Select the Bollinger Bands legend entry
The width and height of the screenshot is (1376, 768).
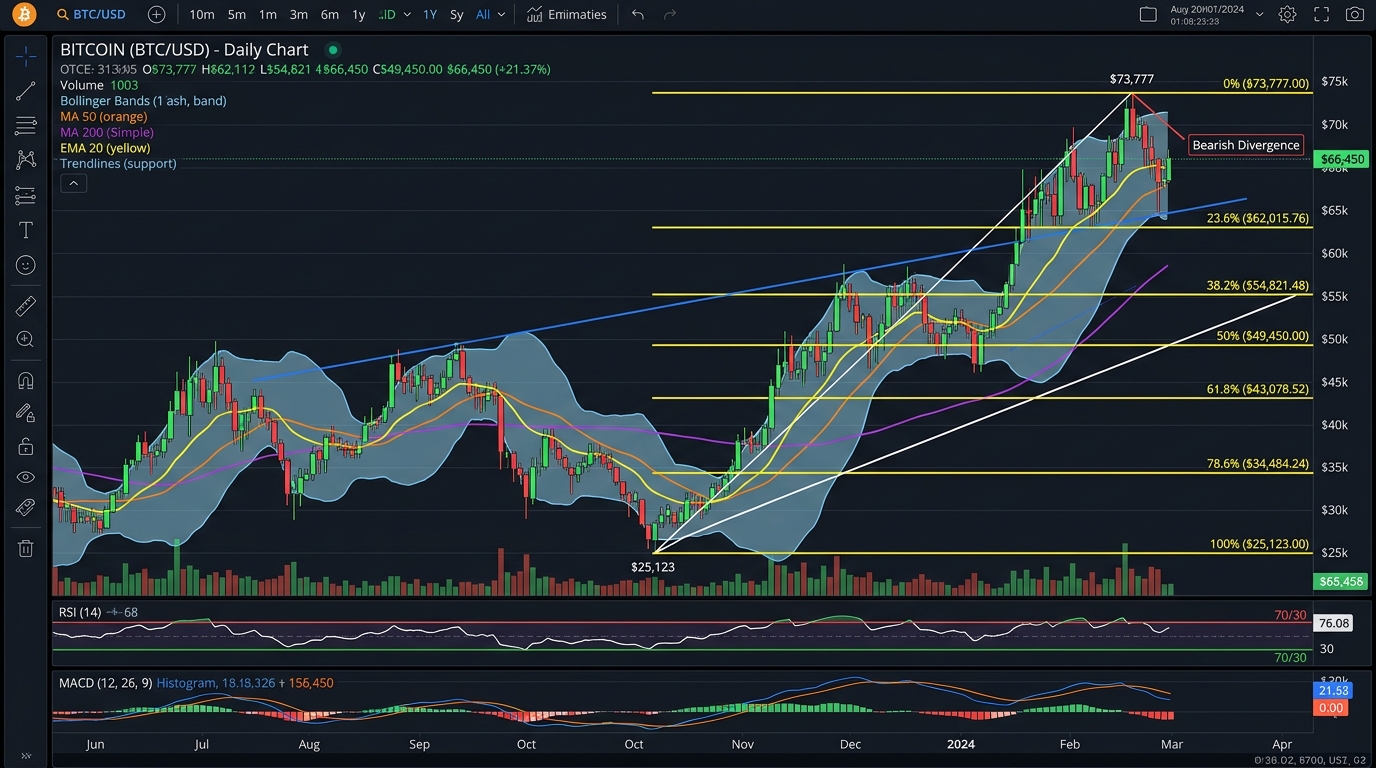143,101
